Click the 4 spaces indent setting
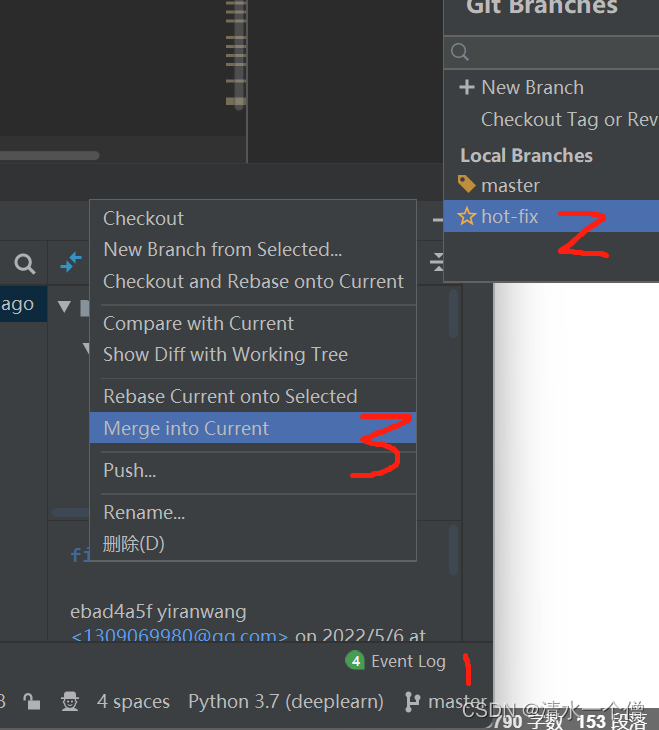The width and height of the screenshot is (659, 730). 133,702
